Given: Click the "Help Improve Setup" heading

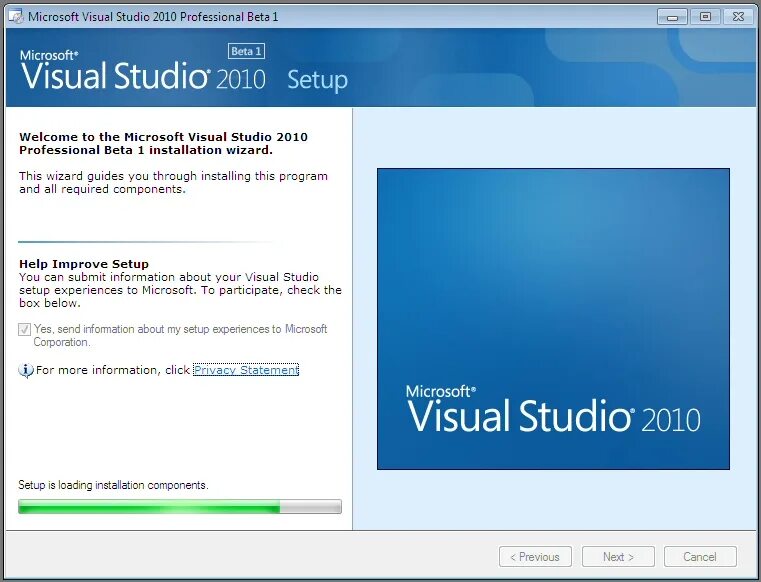Looking at the screenshot, I should (x=84, y=264).
